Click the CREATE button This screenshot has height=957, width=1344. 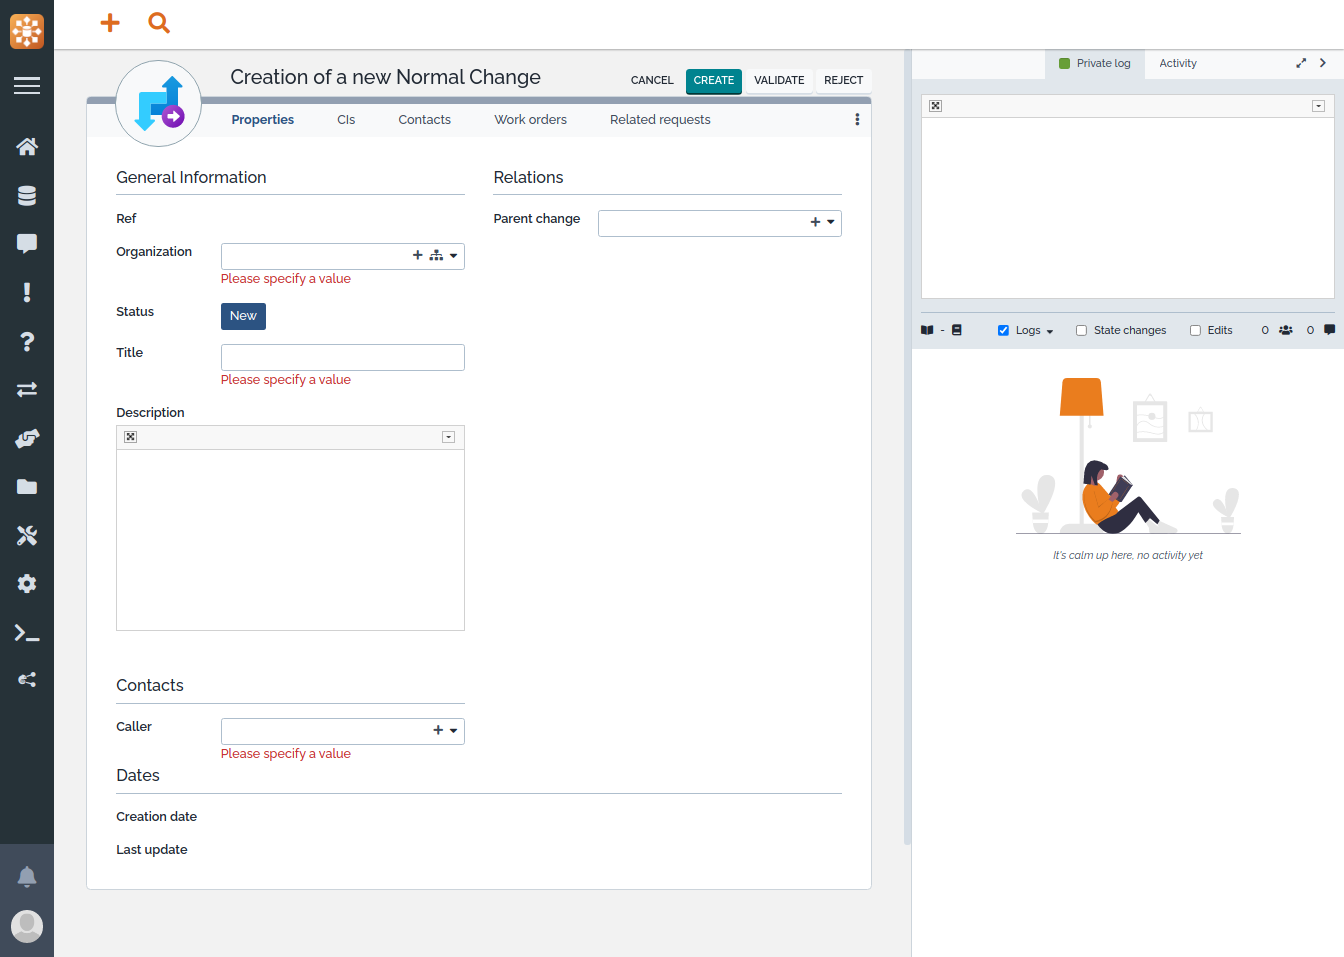pyautogui.click(x=713, y=81)
